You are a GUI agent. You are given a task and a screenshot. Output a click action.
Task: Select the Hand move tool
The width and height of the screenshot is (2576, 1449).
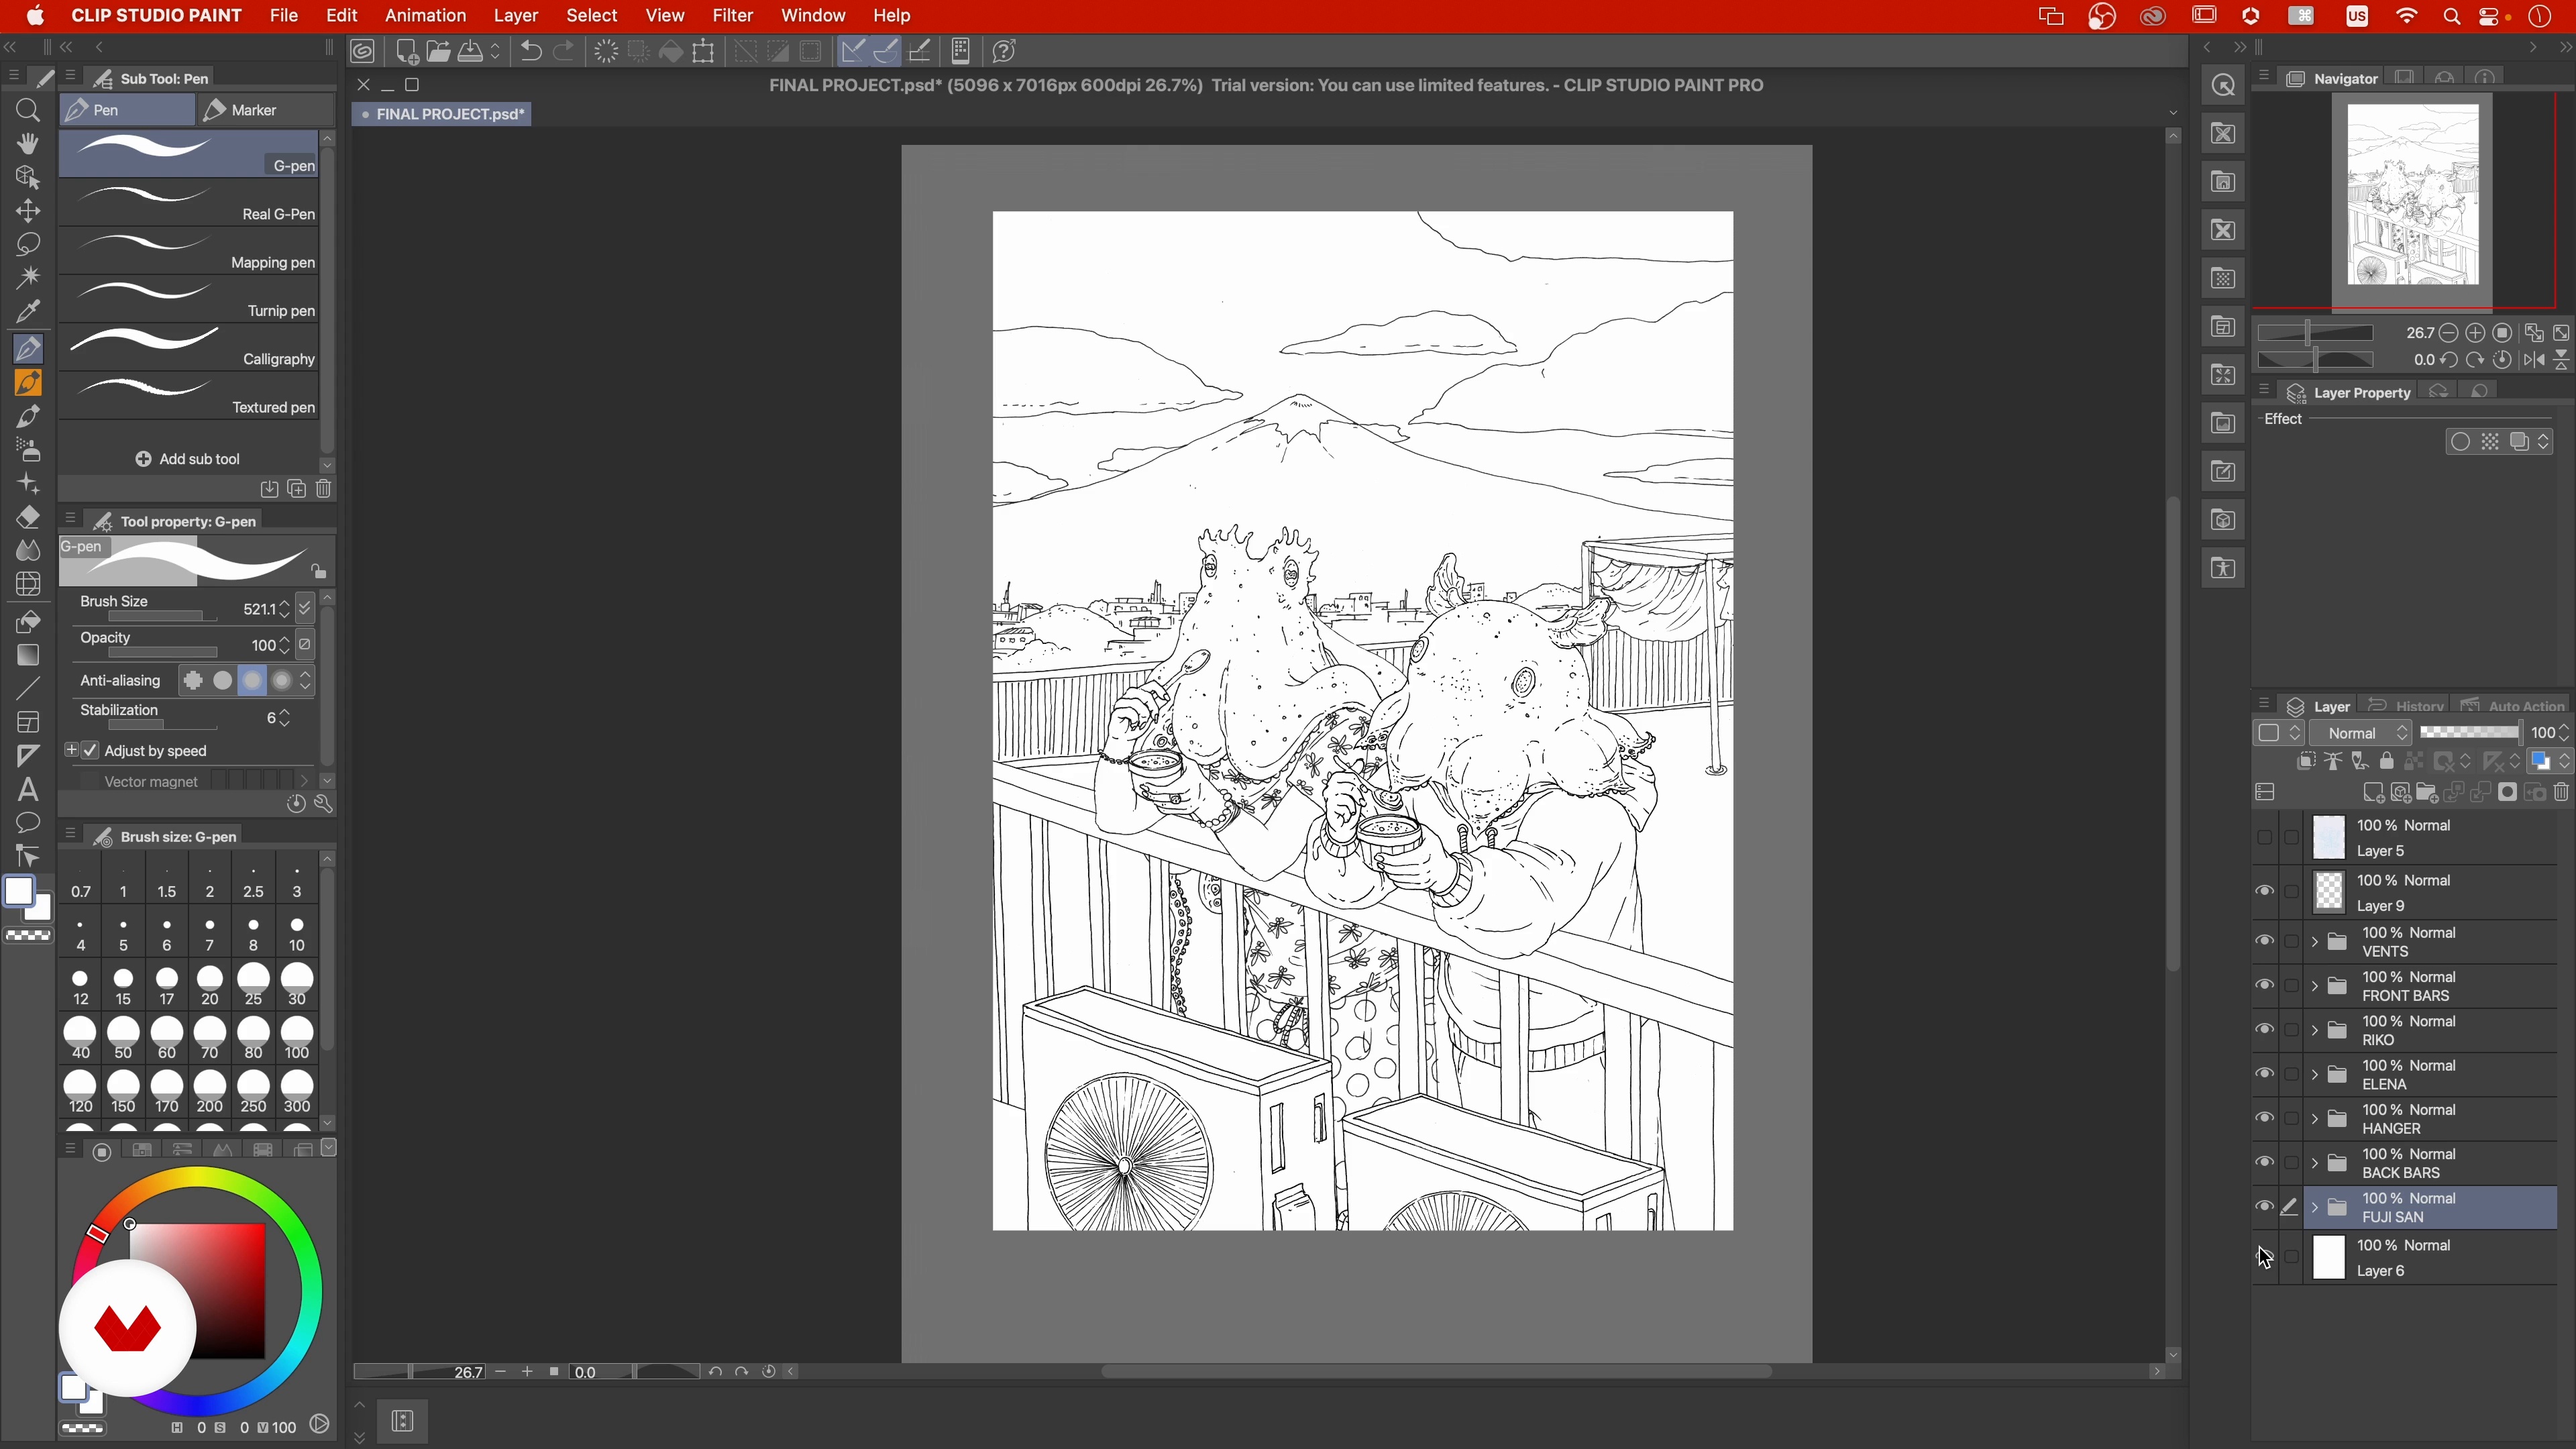pos(28,143)
